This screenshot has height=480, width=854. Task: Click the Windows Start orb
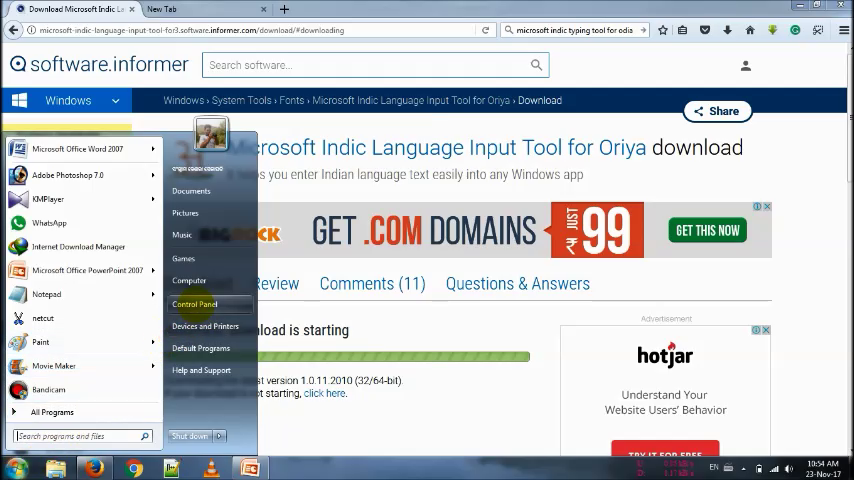(16, 468)
